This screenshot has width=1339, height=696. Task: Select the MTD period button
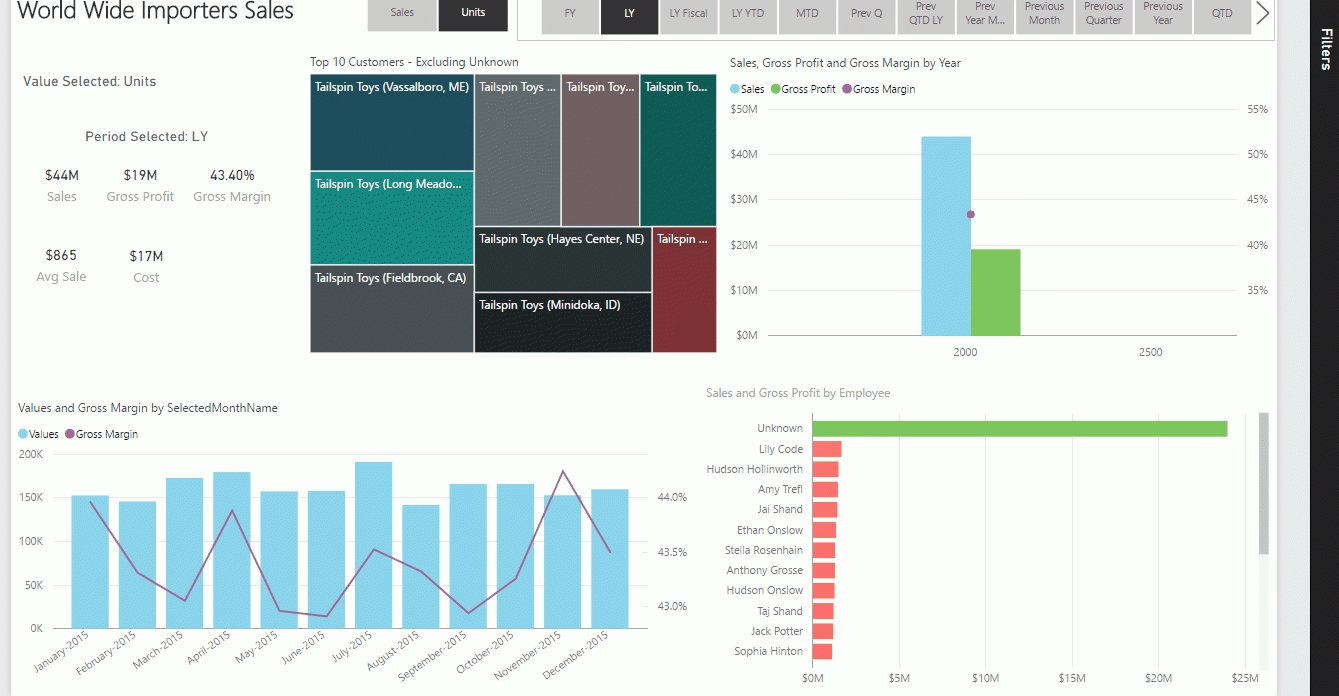coord(807,15)
